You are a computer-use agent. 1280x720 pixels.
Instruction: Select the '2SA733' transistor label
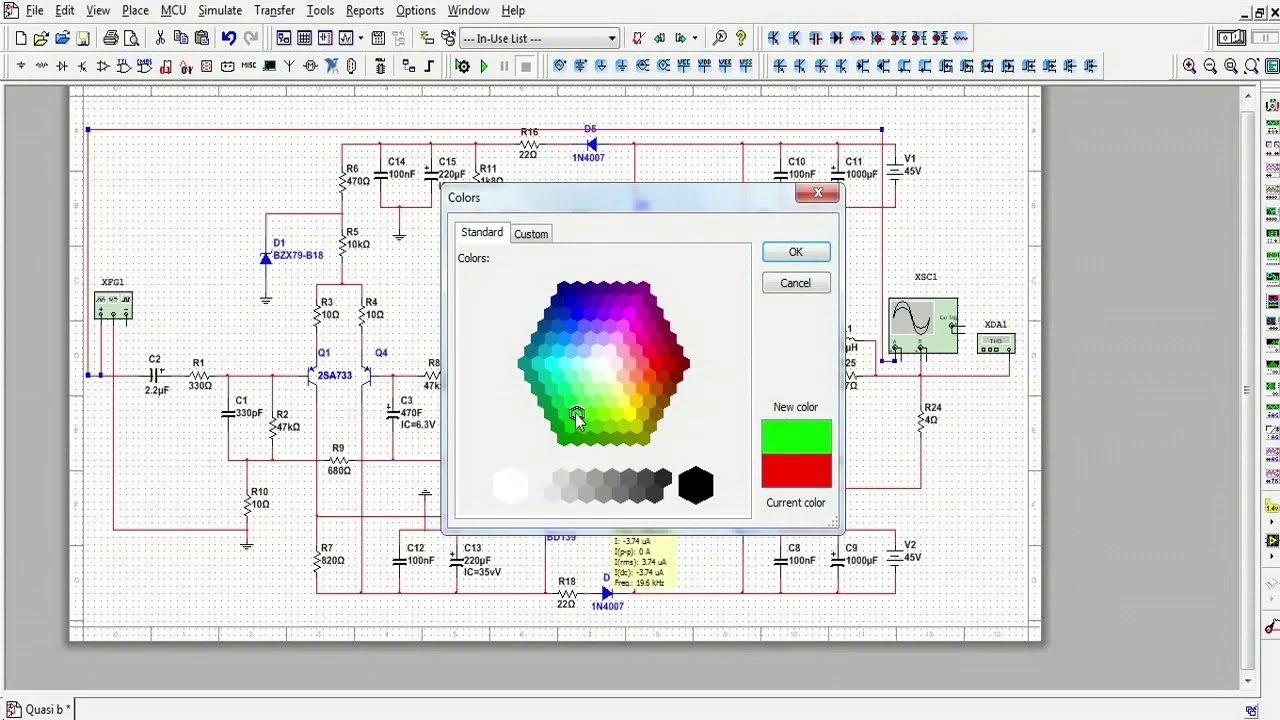tap(334, 376)
